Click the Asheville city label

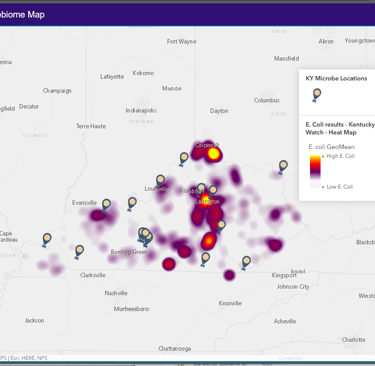285,321
